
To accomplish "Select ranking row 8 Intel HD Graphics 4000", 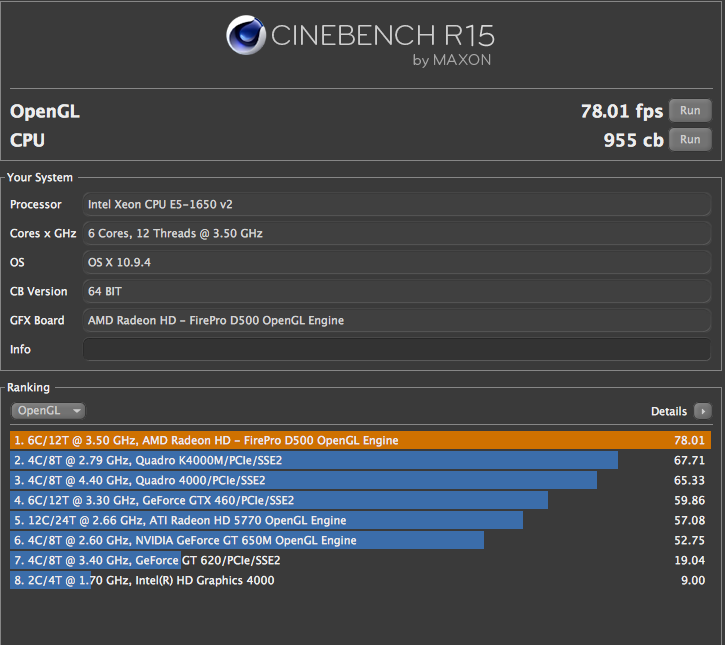I will point(360,580).
